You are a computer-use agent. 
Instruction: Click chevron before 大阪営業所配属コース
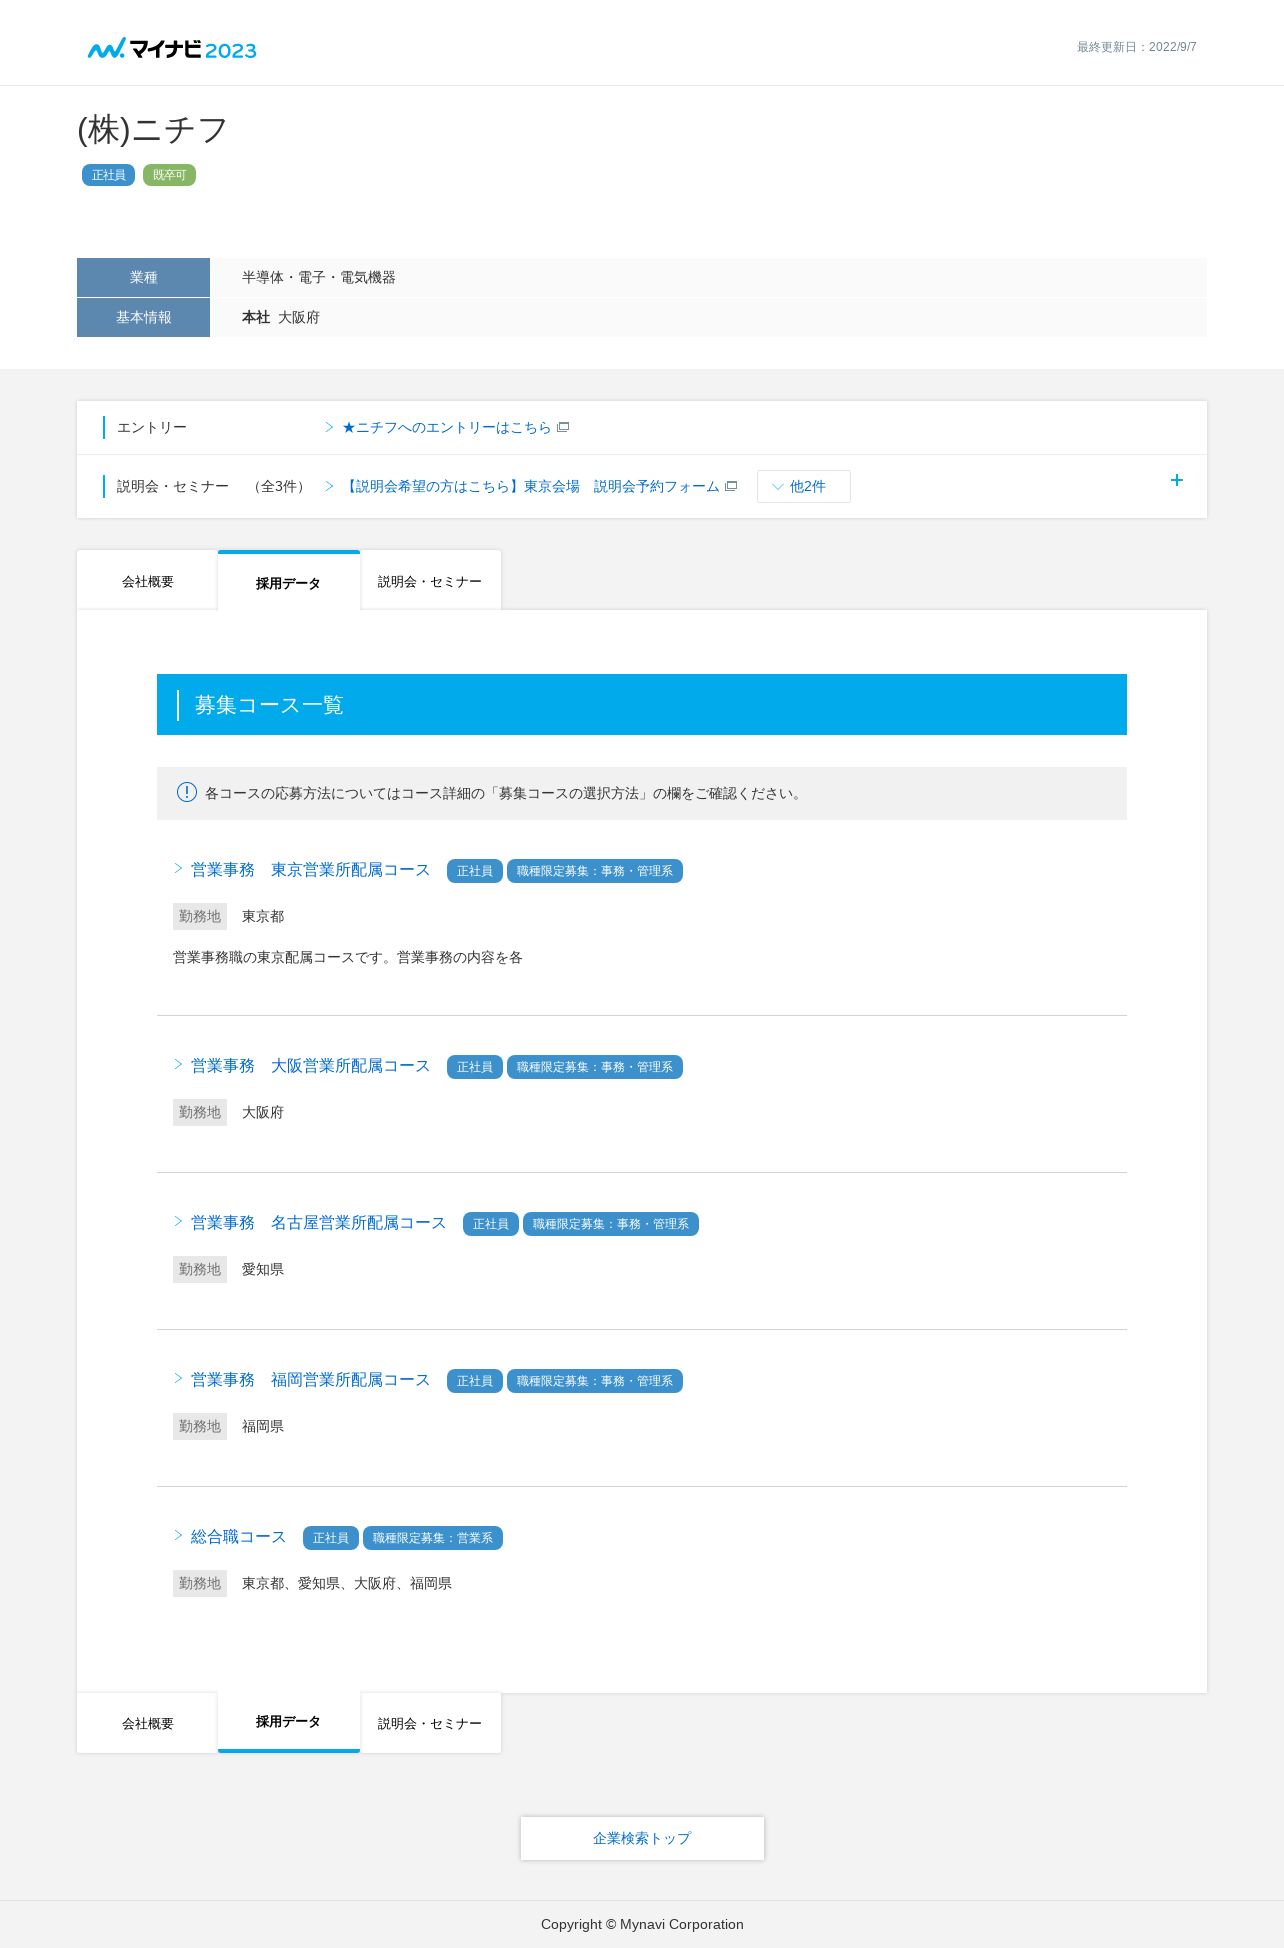(x=178, y=1064)
